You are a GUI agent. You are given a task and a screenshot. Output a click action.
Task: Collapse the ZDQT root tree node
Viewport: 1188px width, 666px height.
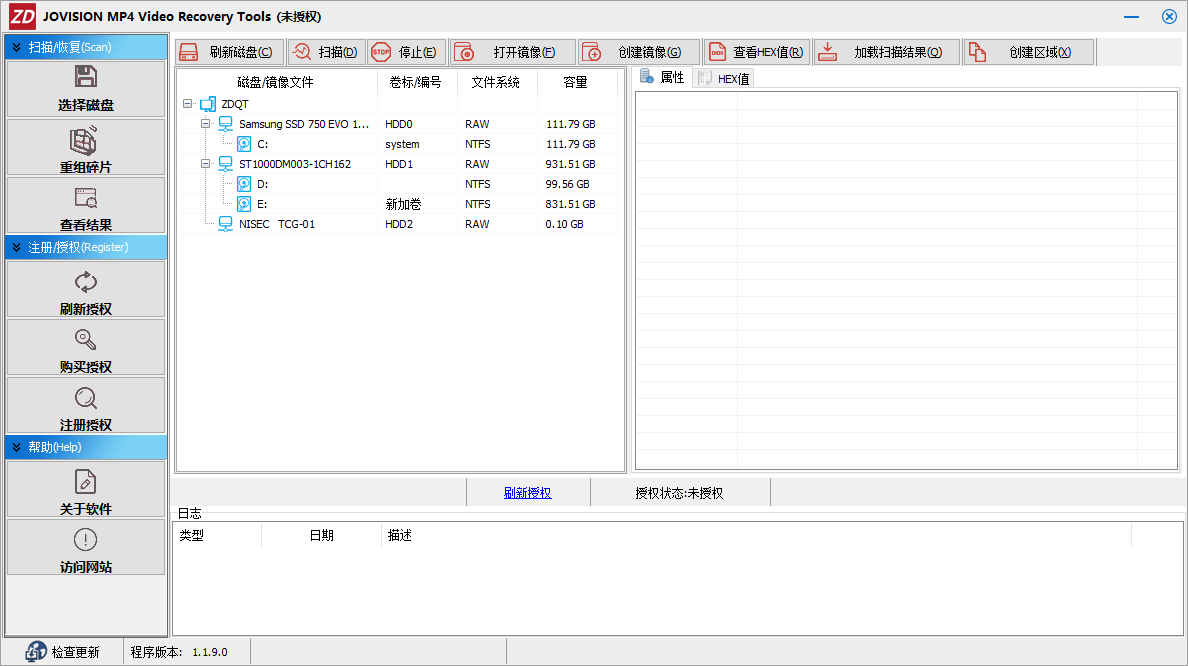[187, 104]
